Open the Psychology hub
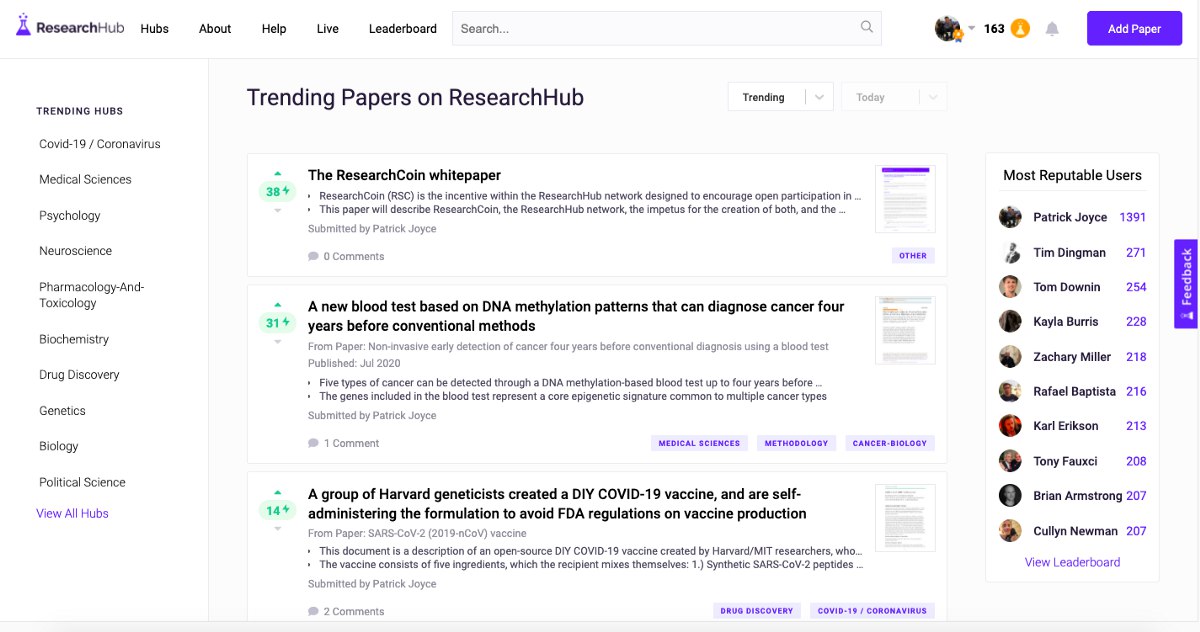 coord(70,215)
